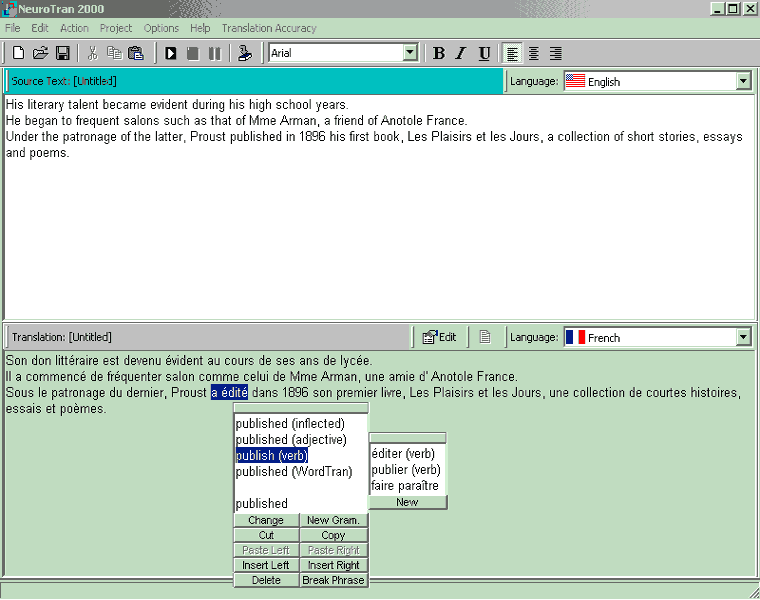Image resolution: width=760 pixels, height=600 pixels.
Task: Open source language dropdown showing English
Action: [x=744, y=81]
